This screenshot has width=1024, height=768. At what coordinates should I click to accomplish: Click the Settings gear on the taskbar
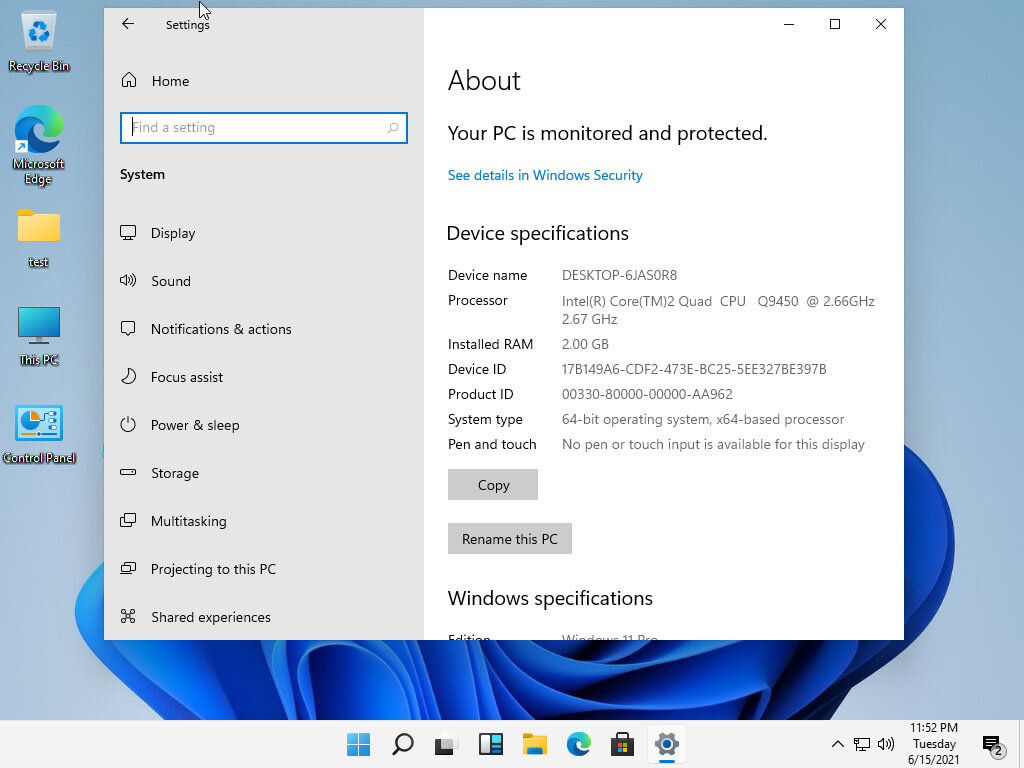pos(666,744)
